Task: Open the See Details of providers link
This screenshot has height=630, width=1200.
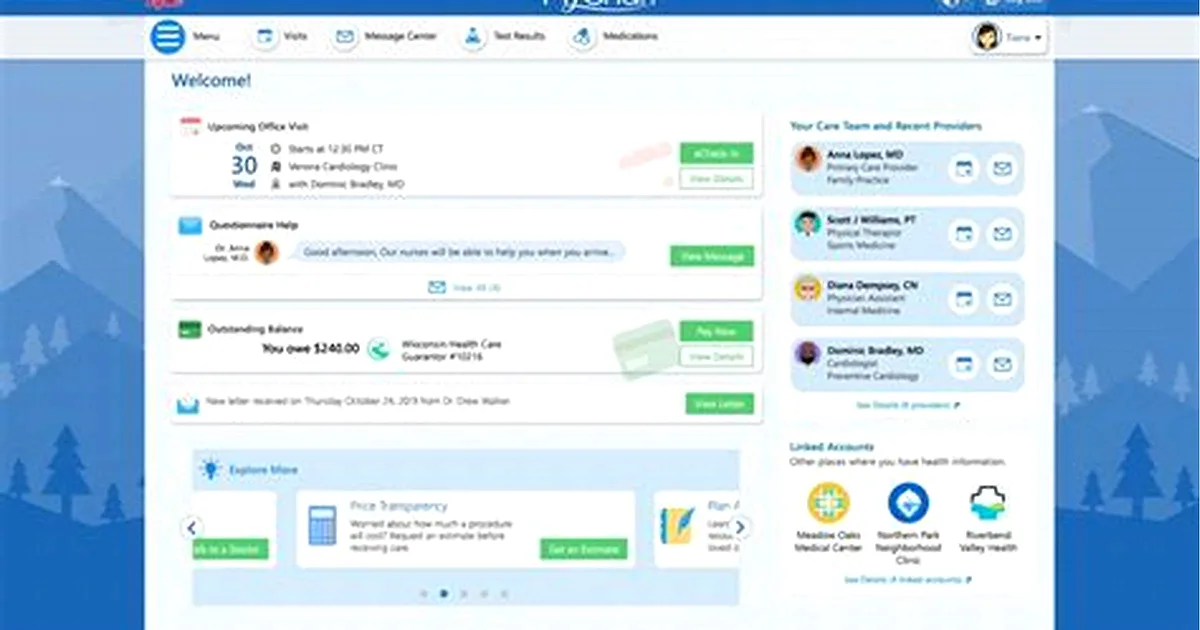Action: [x=908, y=406]
